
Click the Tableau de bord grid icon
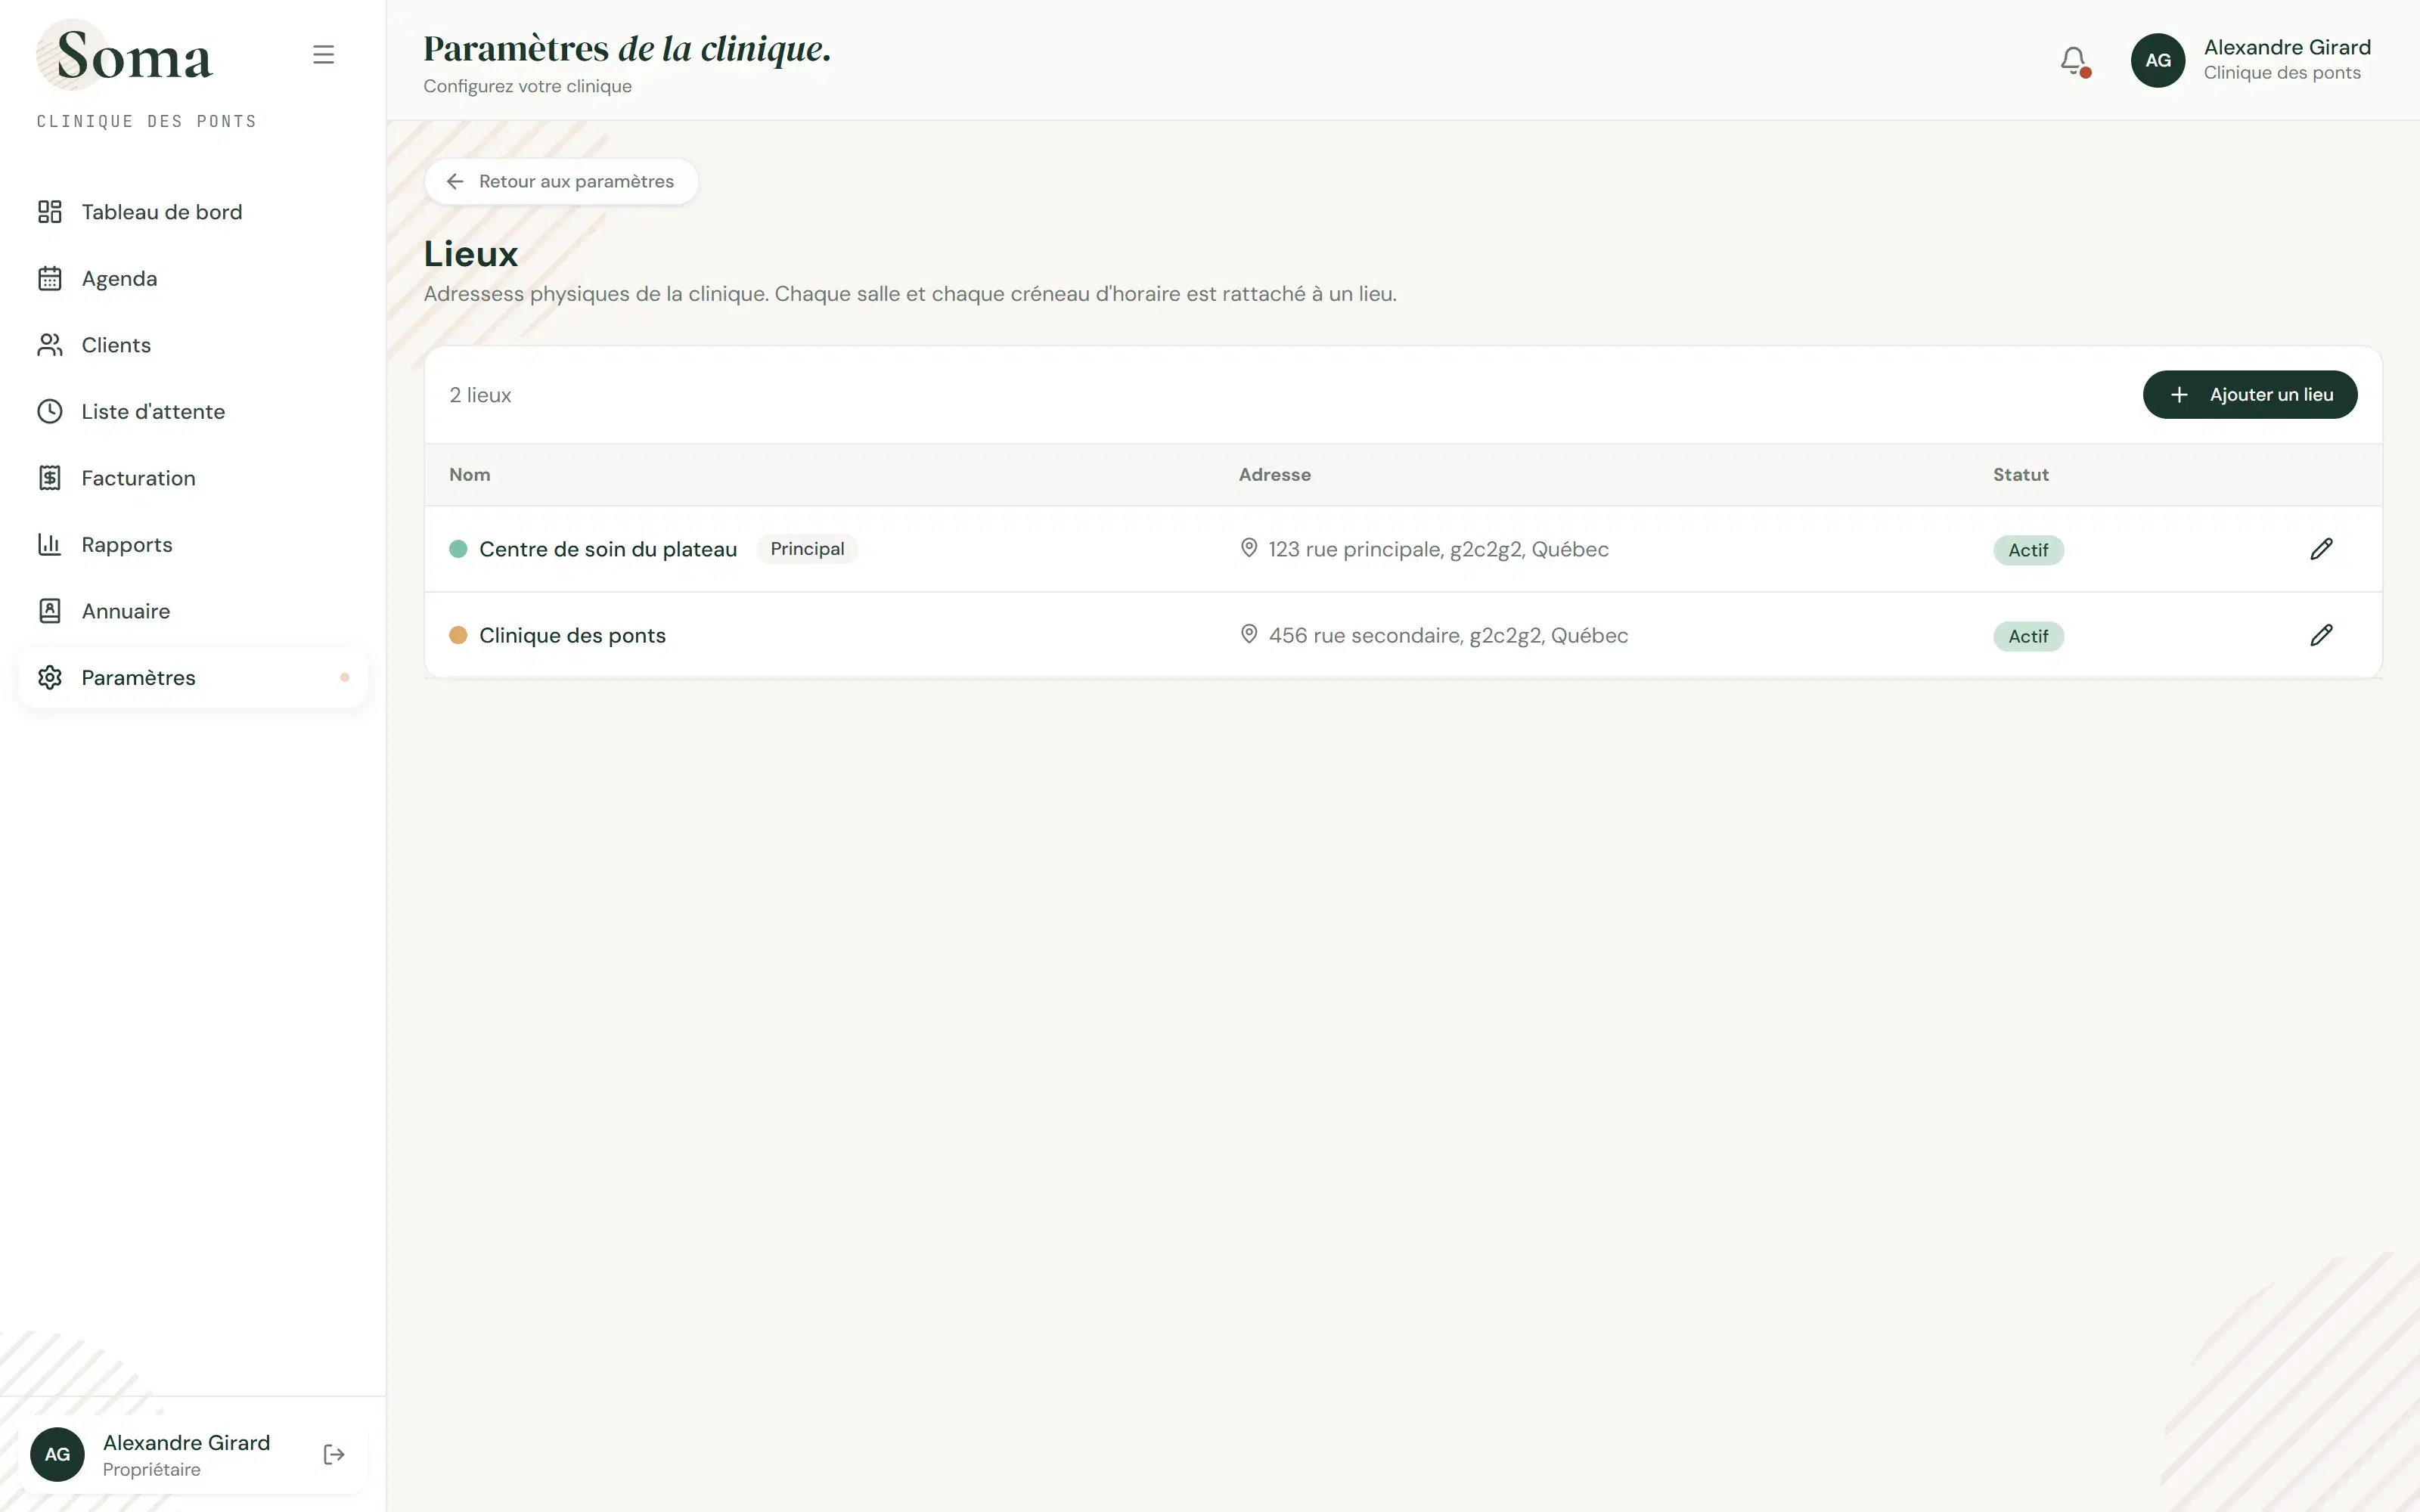coord(50,212)
